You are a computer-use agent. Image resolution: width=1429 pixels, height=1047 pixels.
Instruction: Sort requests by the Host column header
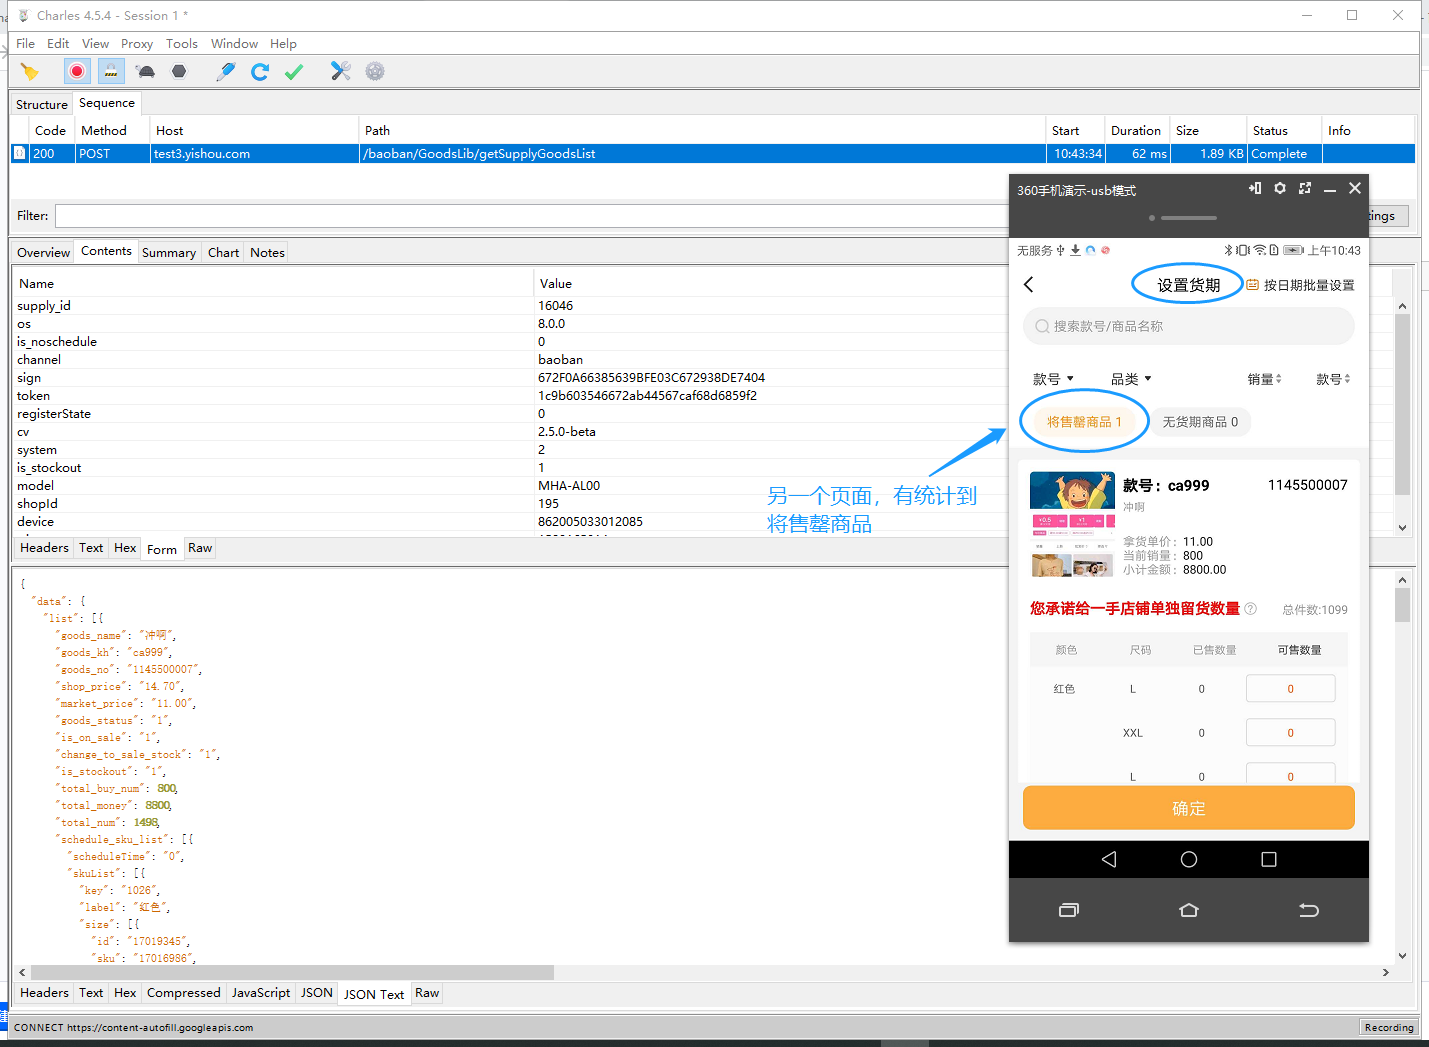point(254,131)
